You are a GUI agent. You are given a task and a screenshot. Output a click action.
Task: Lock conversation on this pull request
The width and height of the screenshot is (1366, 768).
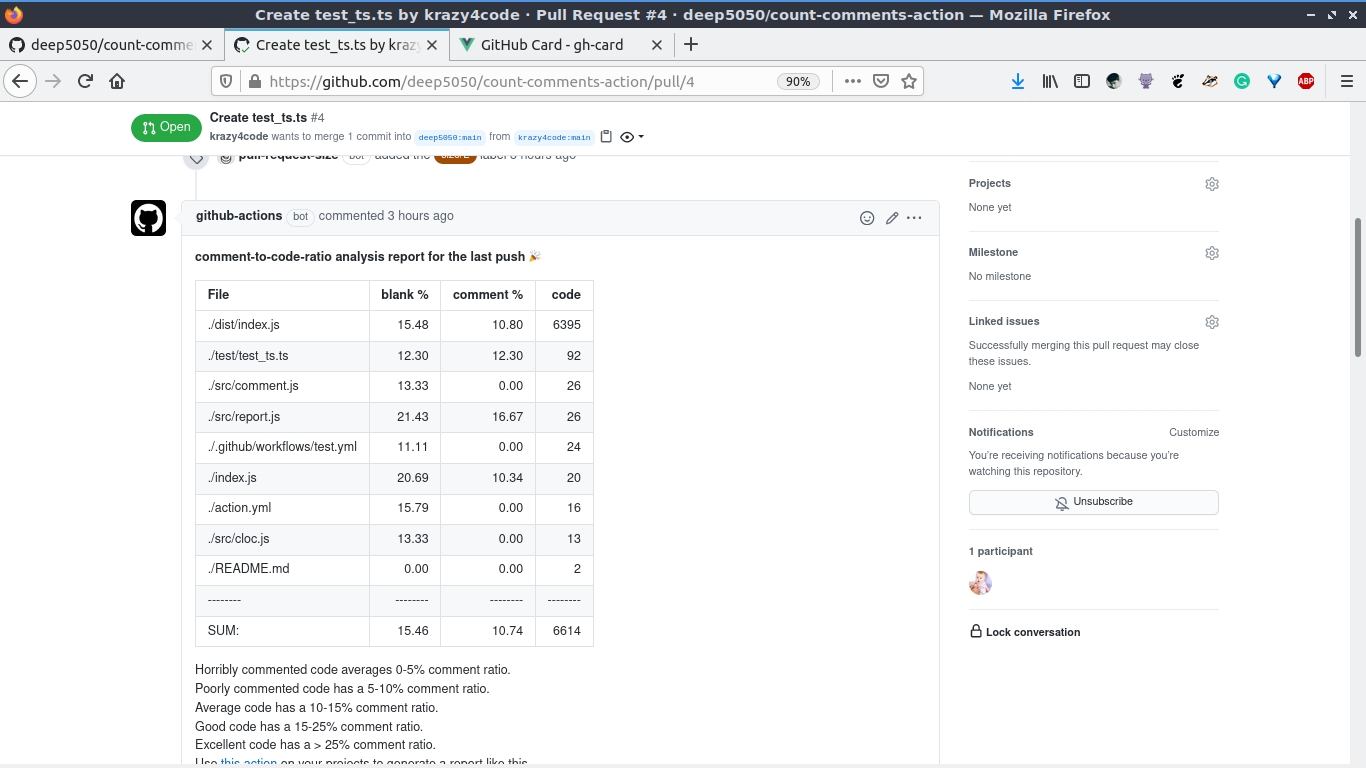(1025, 632)
